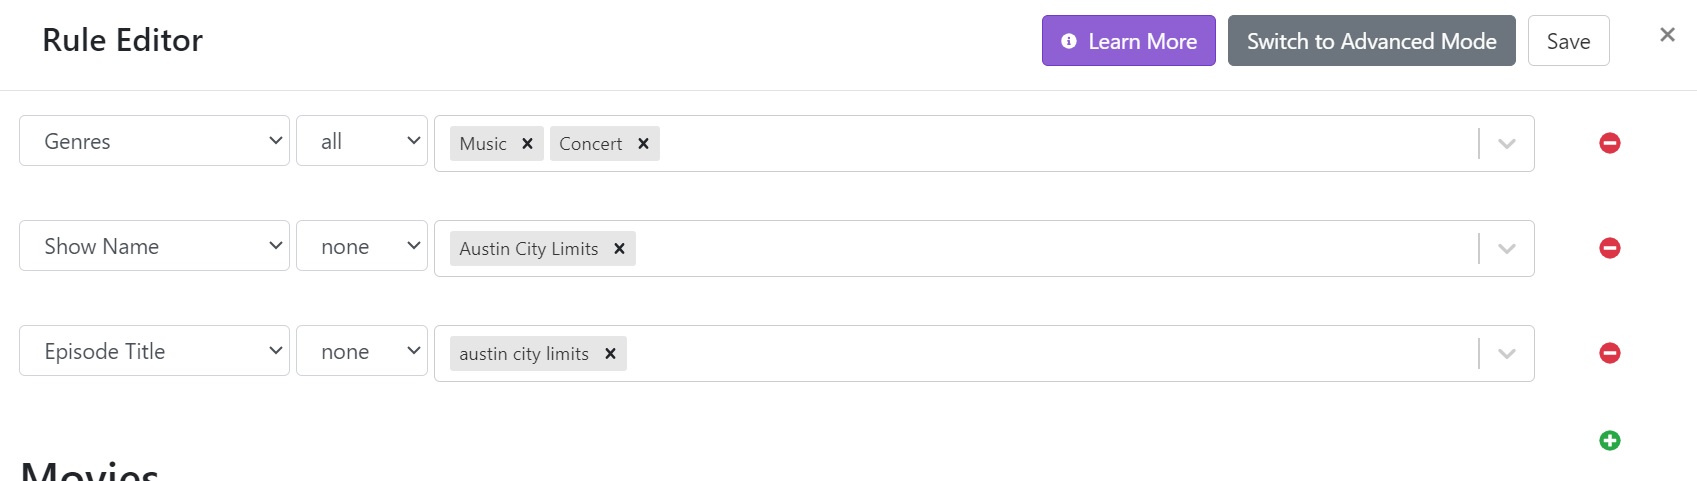Expand the show name values chevron
The image size is (1697, 481).
[x=1506, y=249]
